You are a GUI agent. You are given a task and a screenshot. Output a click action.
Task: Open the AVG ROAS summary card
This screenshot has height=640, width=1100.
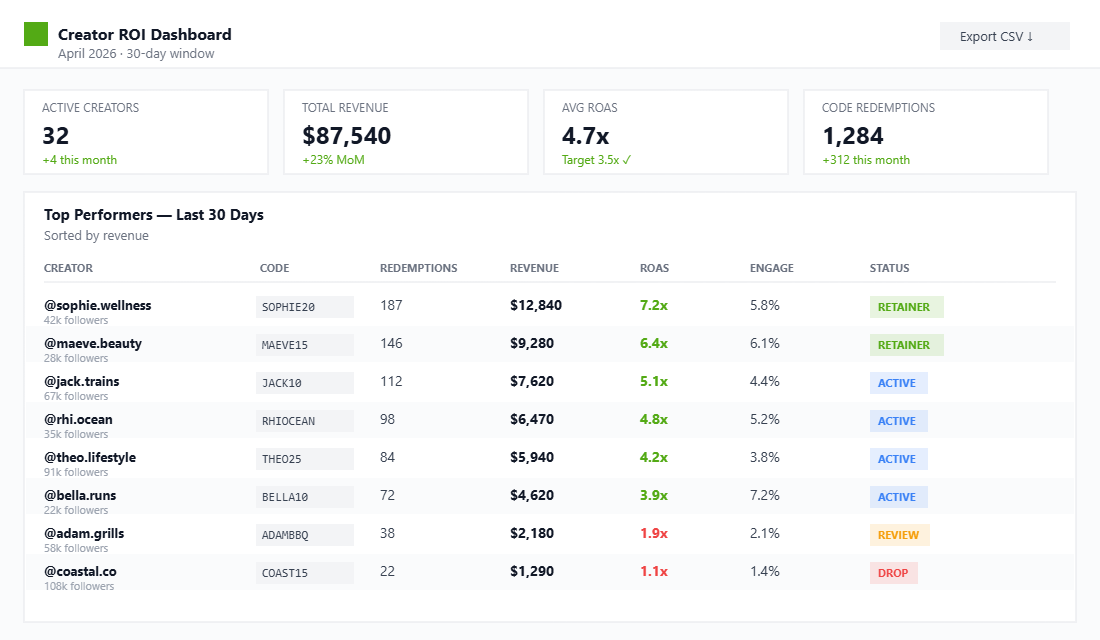pyautogui.click(x=666, y=131)
